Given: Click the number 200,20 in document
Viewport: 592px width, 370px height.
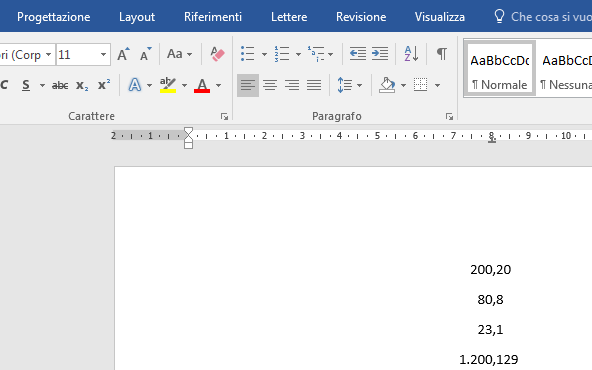Looking at the screenshot, I should (x=490, y=270).
